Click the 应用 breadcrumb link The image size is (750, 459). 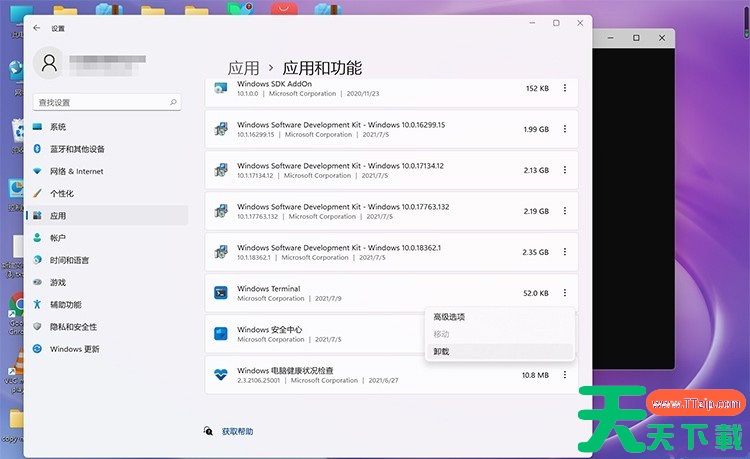(243, 68)
